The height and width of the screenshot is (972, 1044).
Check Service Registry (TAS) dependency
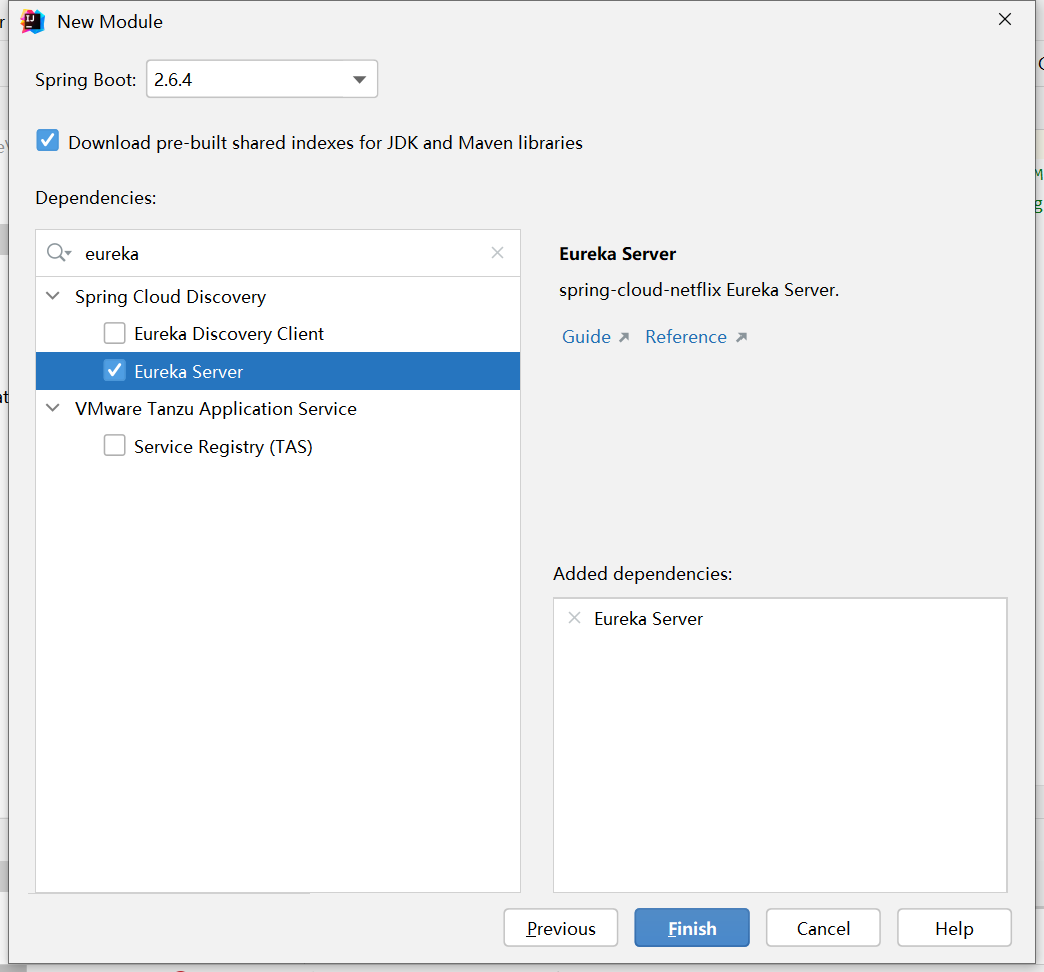click(x=115, y=445)
